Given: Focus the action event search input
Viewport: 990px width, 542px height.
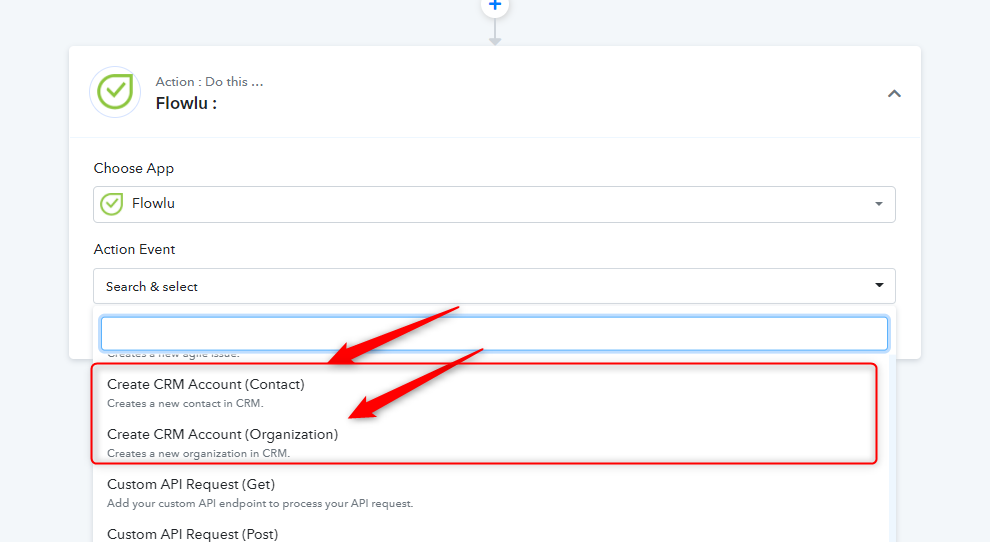Looking at the screenshot, I should [x=494, y=334].
